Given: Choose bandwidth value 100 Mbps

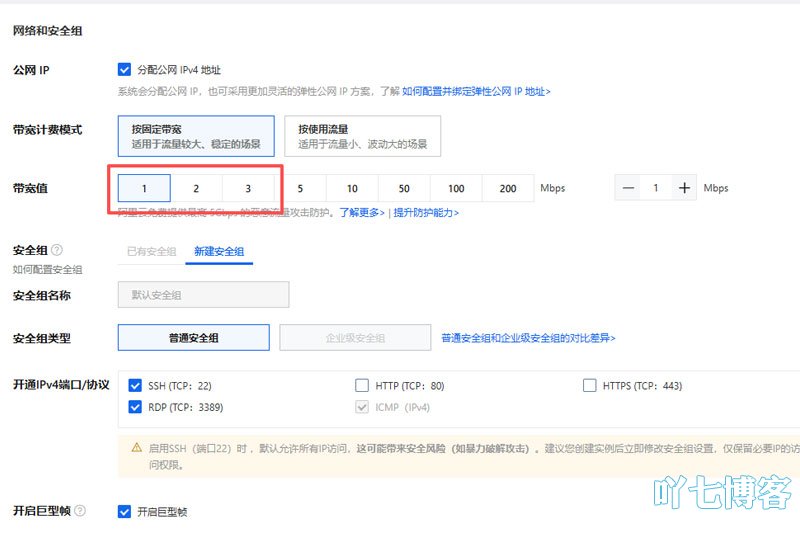Looking at the screenshot, I should 456,188.
